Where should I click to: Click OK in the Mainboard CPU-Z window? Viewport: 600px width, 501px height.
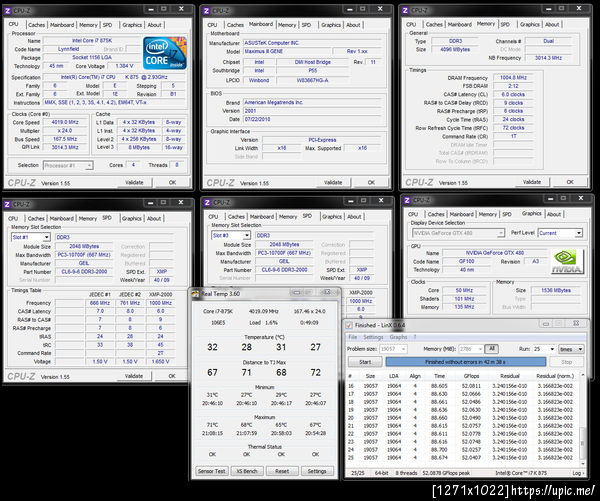(371, 183)
